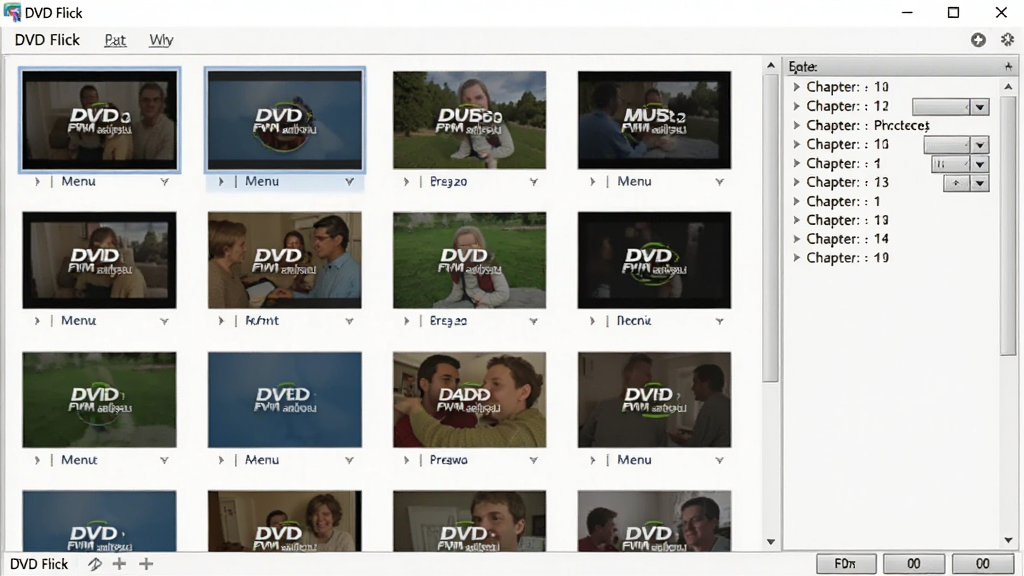Select the thumbnail above the Rsfmt caption

285,260
